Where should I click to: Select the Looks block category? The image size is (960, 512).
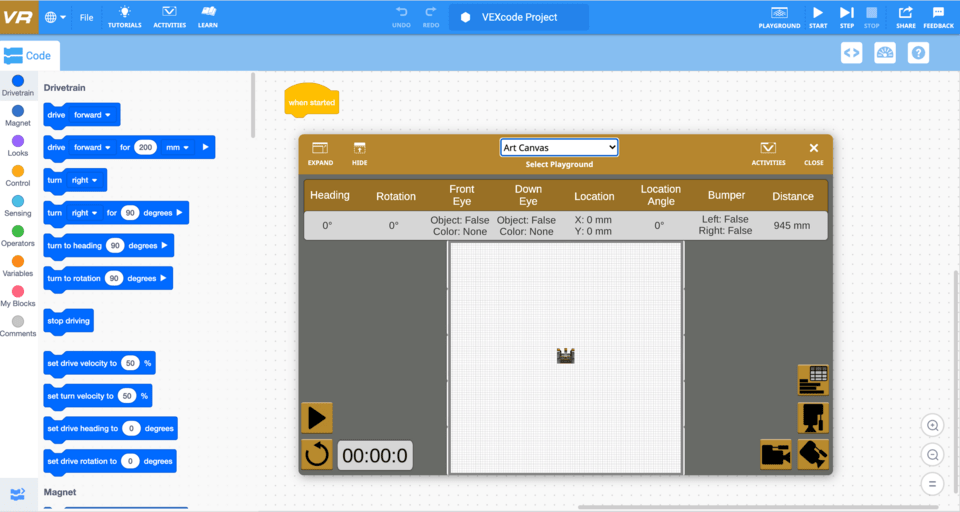tap(18, 145)
